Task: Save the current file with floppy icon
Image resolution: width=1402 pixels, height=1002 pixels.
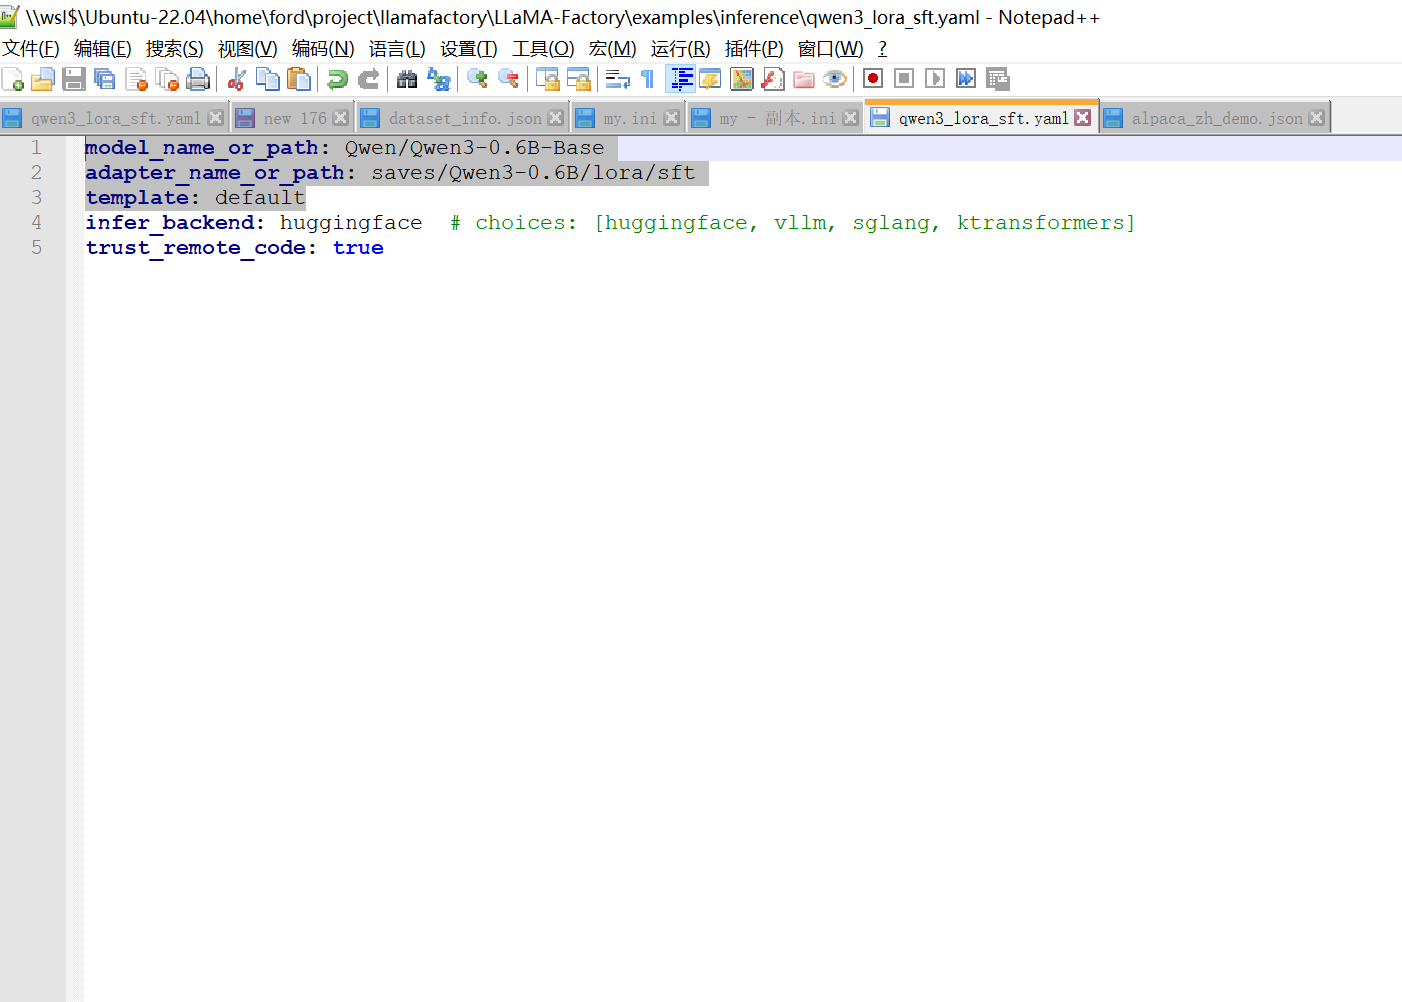Action: 74,79
